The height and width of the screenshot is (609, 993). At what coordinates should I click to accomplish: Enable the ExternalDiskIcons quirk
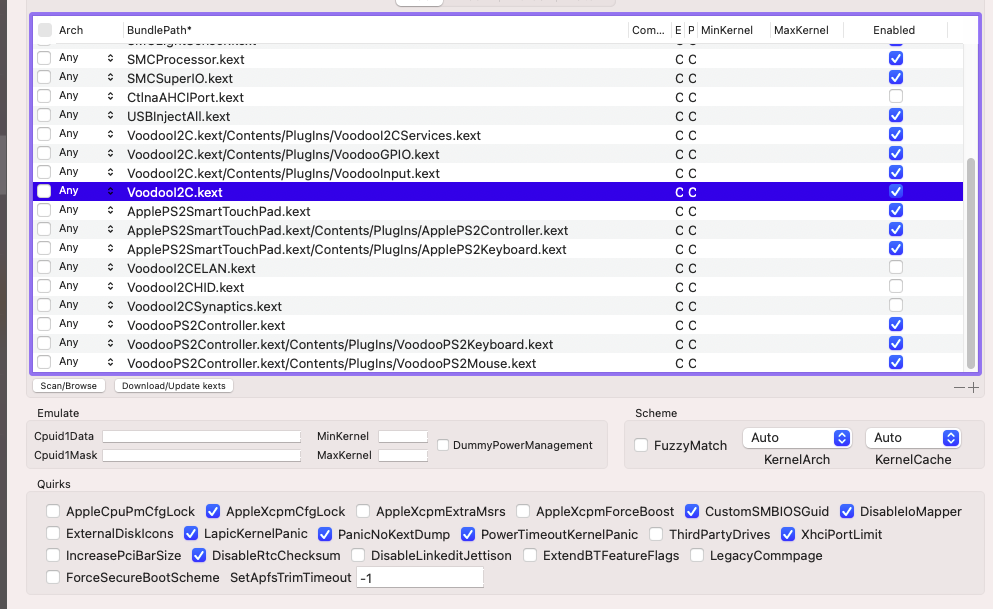[x=52, y=533]
